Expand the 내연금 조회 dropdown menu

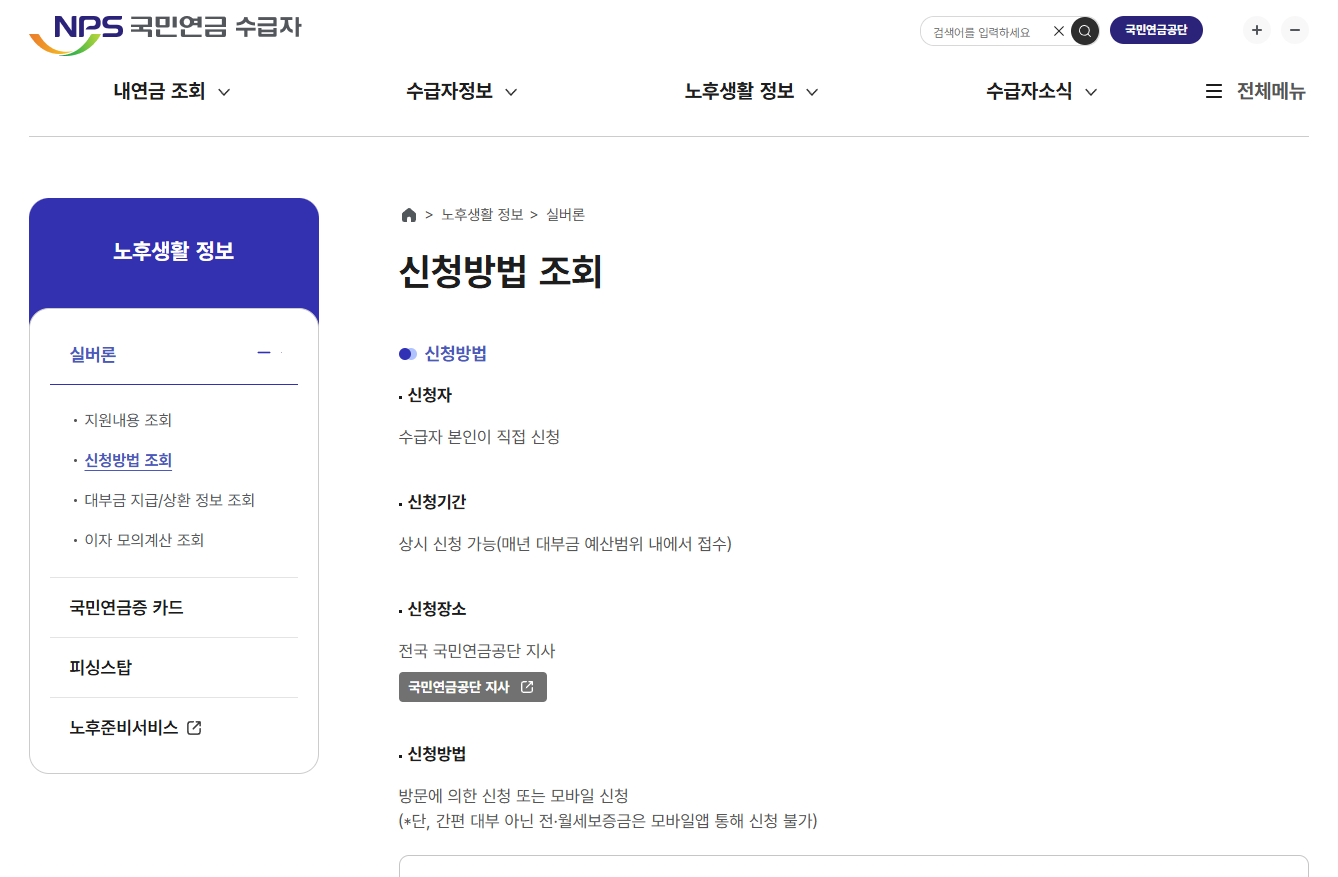pos(172,91)
